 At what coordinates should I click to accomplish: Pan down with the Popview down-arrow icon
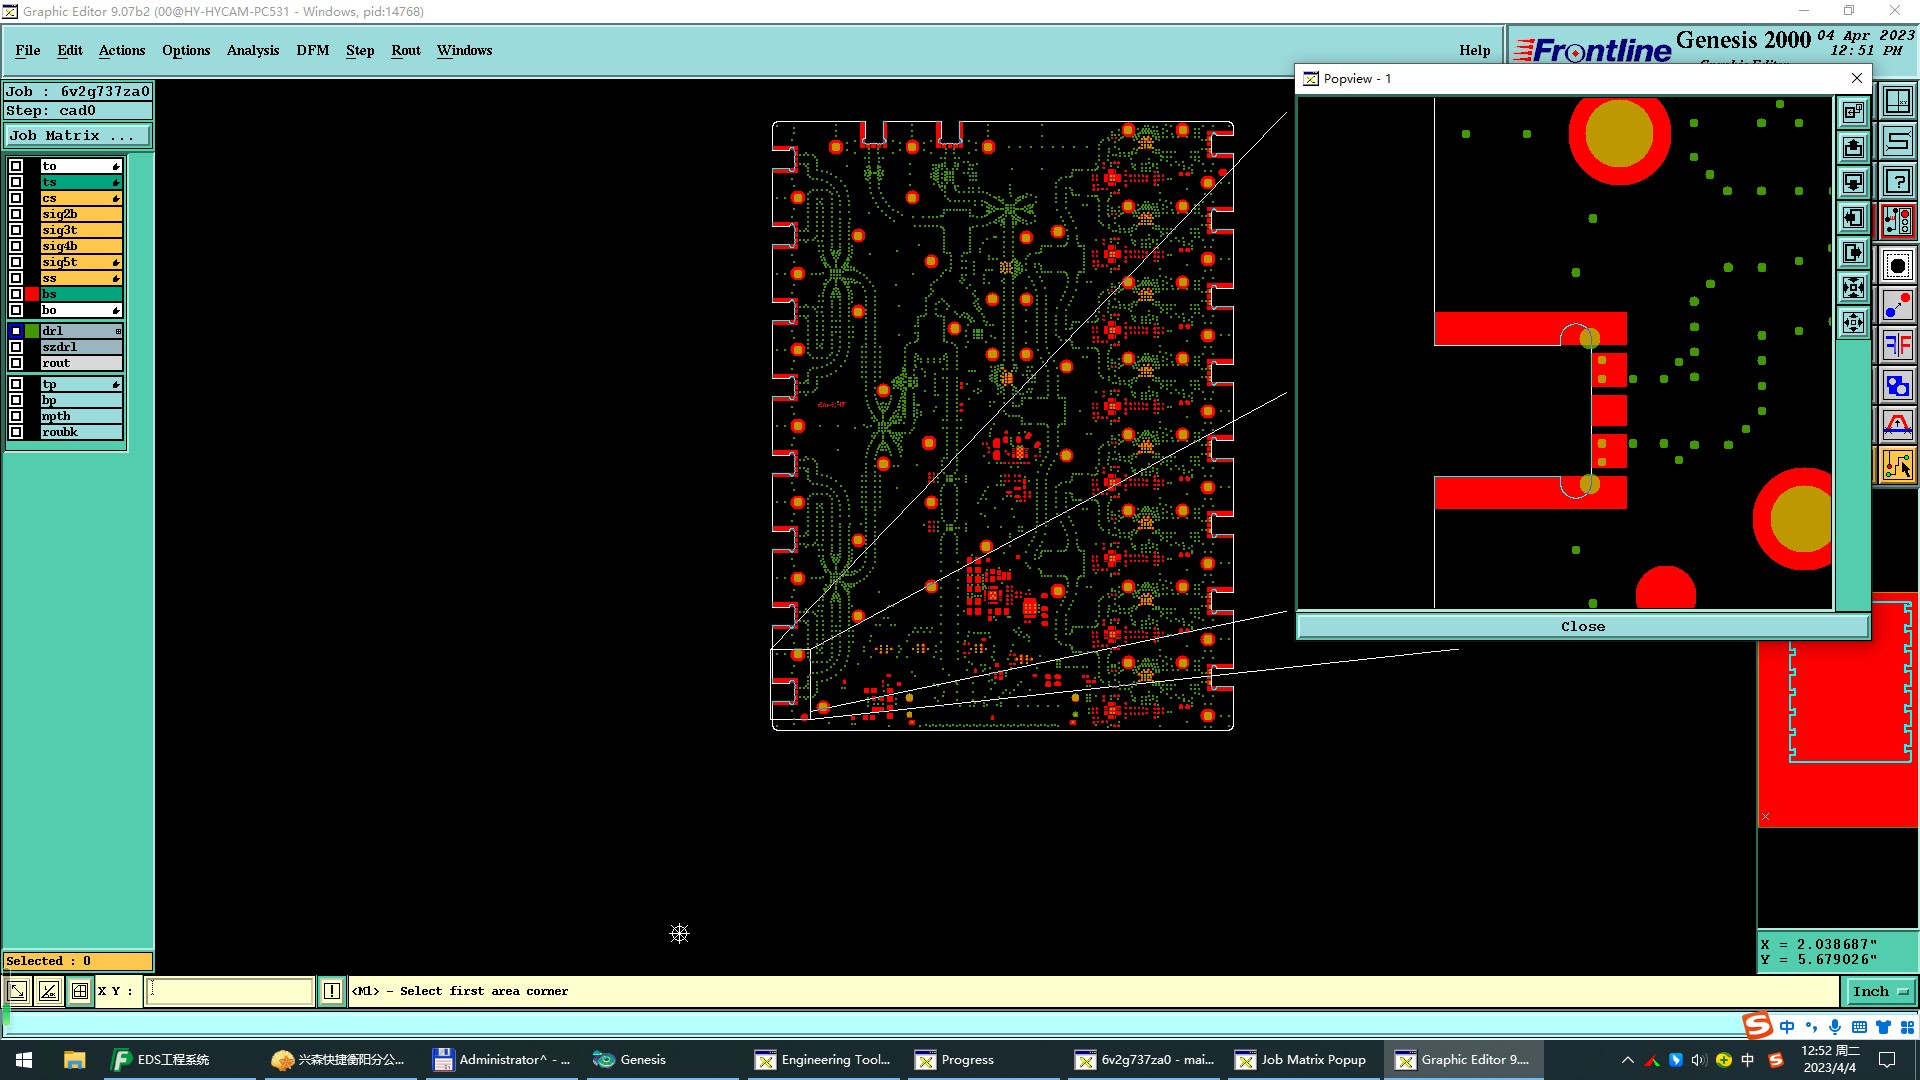pyautogui.click(x=1853, y=183)
